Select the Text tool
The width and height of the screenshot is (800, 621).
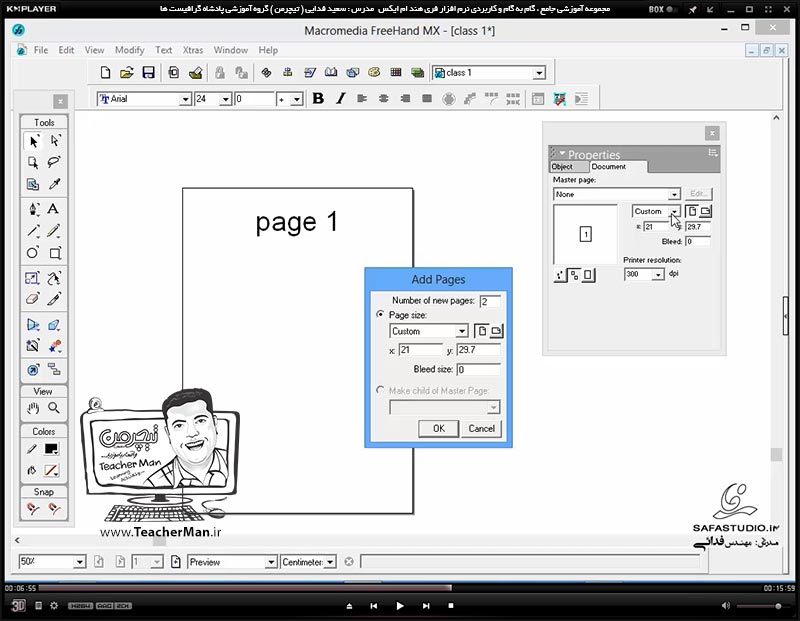pos(53,209)
